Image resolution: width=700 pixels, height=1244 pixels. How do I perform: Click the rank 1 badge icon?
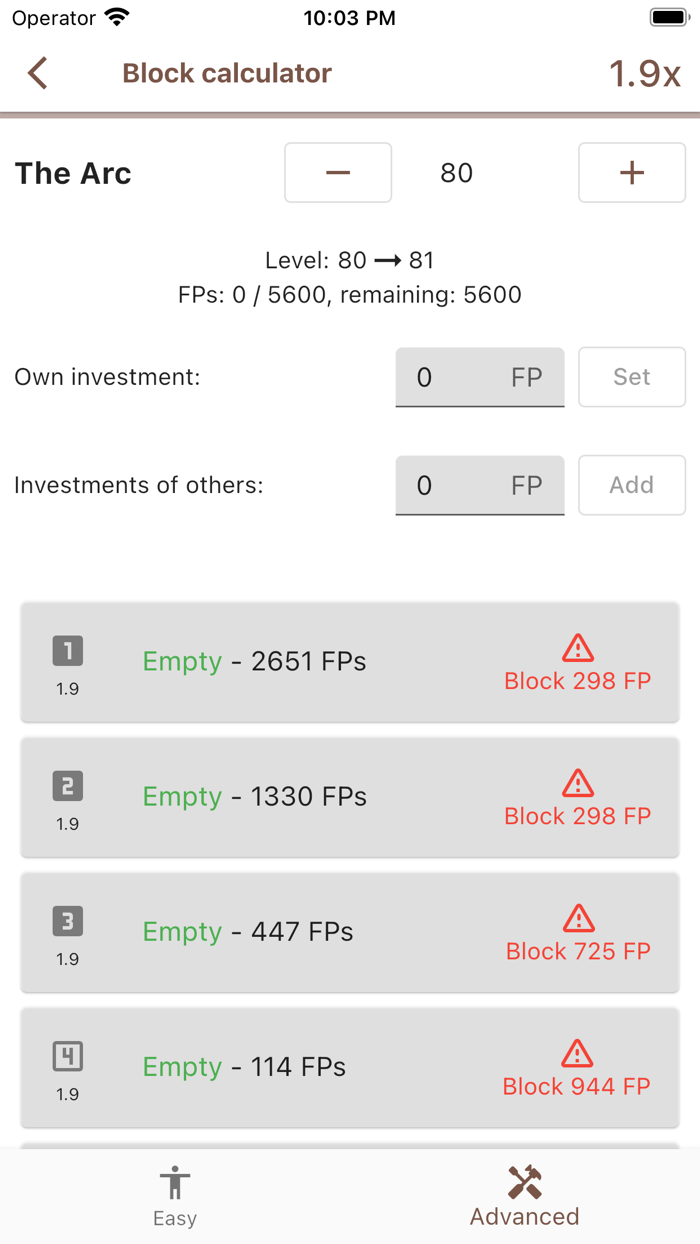point(68,652)
